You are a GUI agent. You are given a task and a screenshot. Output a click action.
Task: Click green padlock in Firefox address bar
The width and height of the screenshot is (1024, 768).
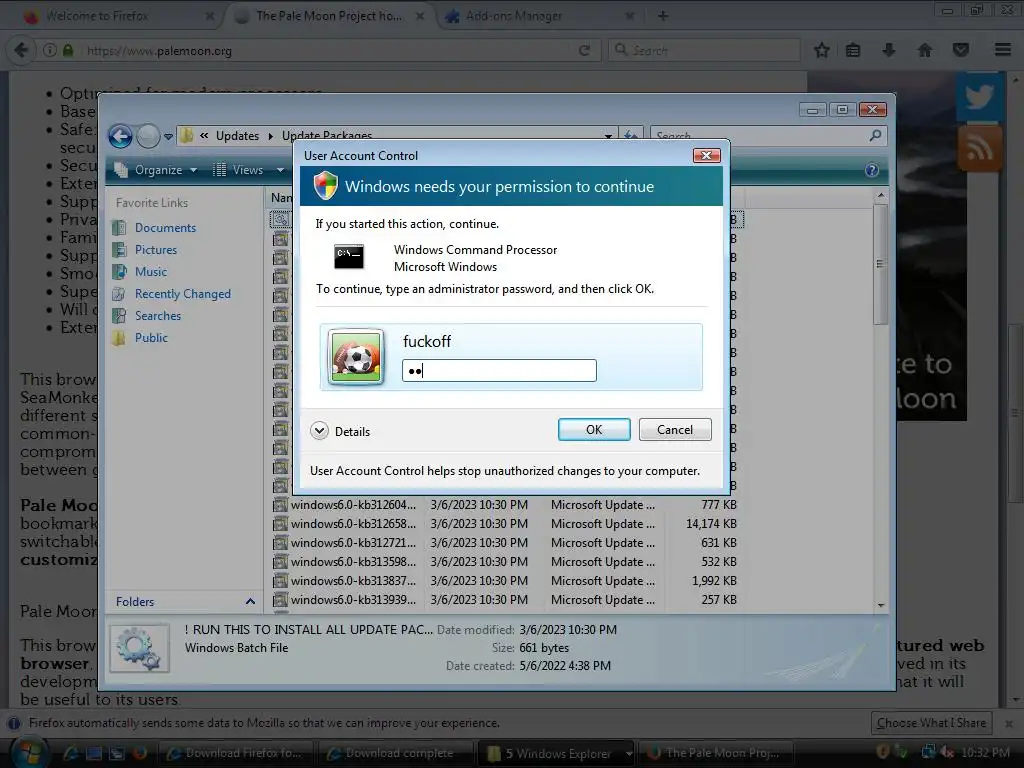(x=68, y=50)
